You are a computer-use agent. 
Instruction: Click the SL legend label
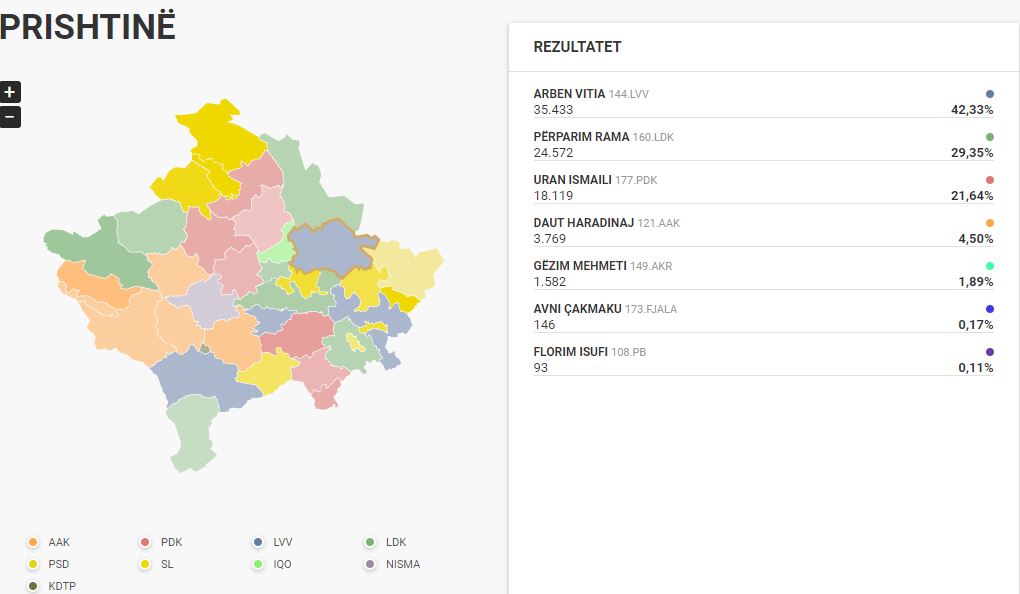pyautogui.click(x=167, y=564)
